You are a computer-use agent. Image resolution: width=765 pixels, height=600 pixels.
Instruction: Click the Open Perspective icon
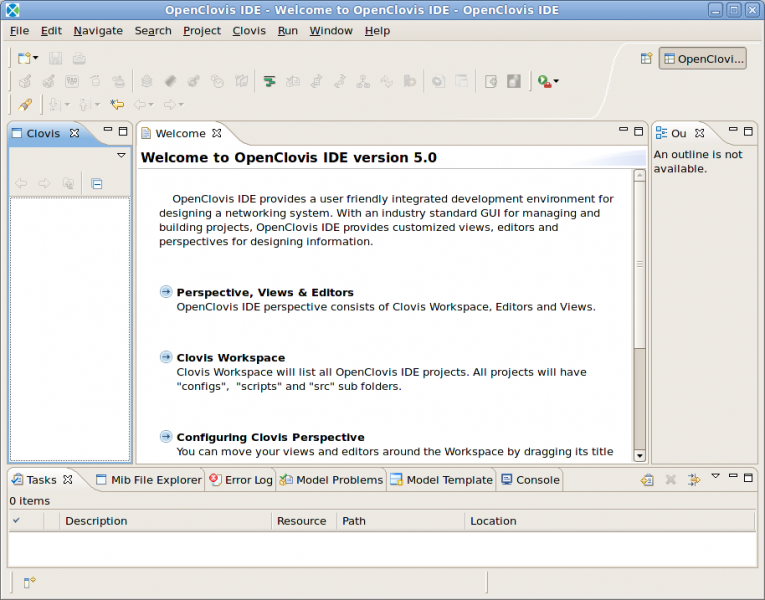(646, 59)
